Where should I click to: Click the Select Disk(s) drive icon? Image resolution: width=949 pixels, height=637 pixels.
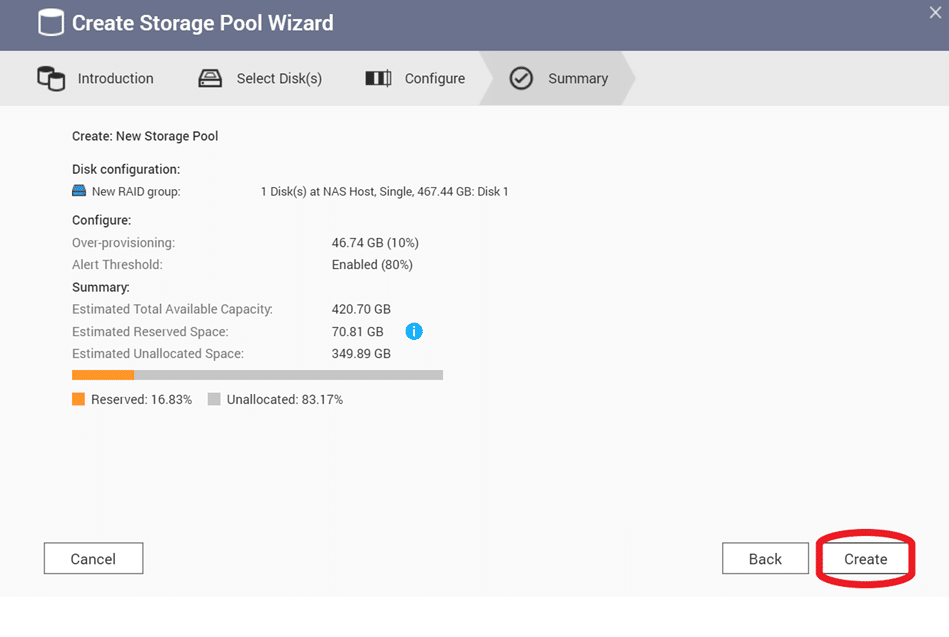click(210, 79)
